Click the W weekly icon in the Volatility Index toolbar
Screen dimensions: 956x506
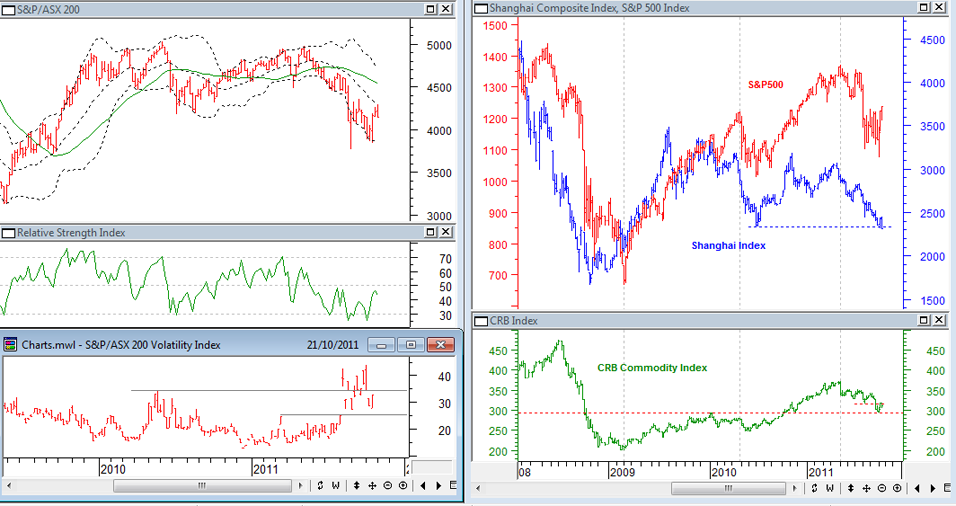point(335,486)
